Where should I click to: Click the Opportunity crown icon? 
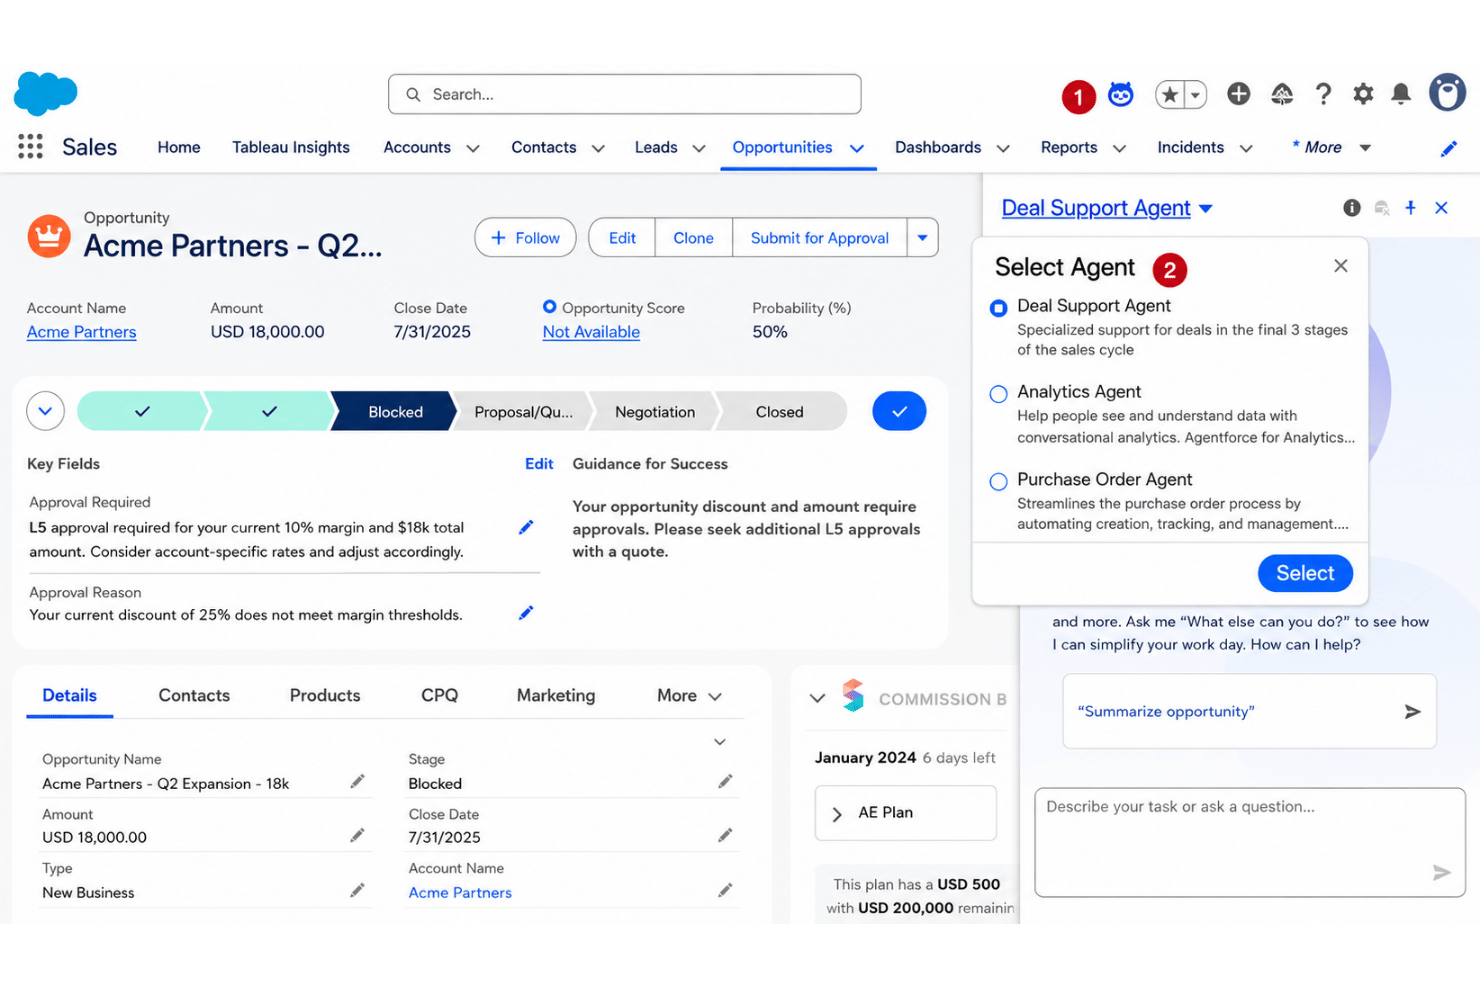click(49, 236)
